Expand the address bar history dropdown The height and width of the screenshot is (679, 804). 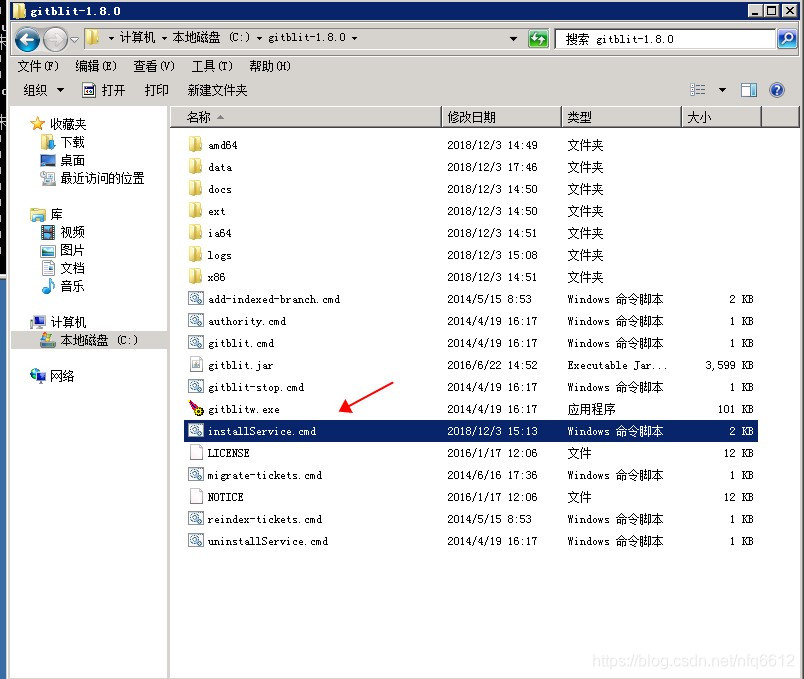tap(513, 38)
